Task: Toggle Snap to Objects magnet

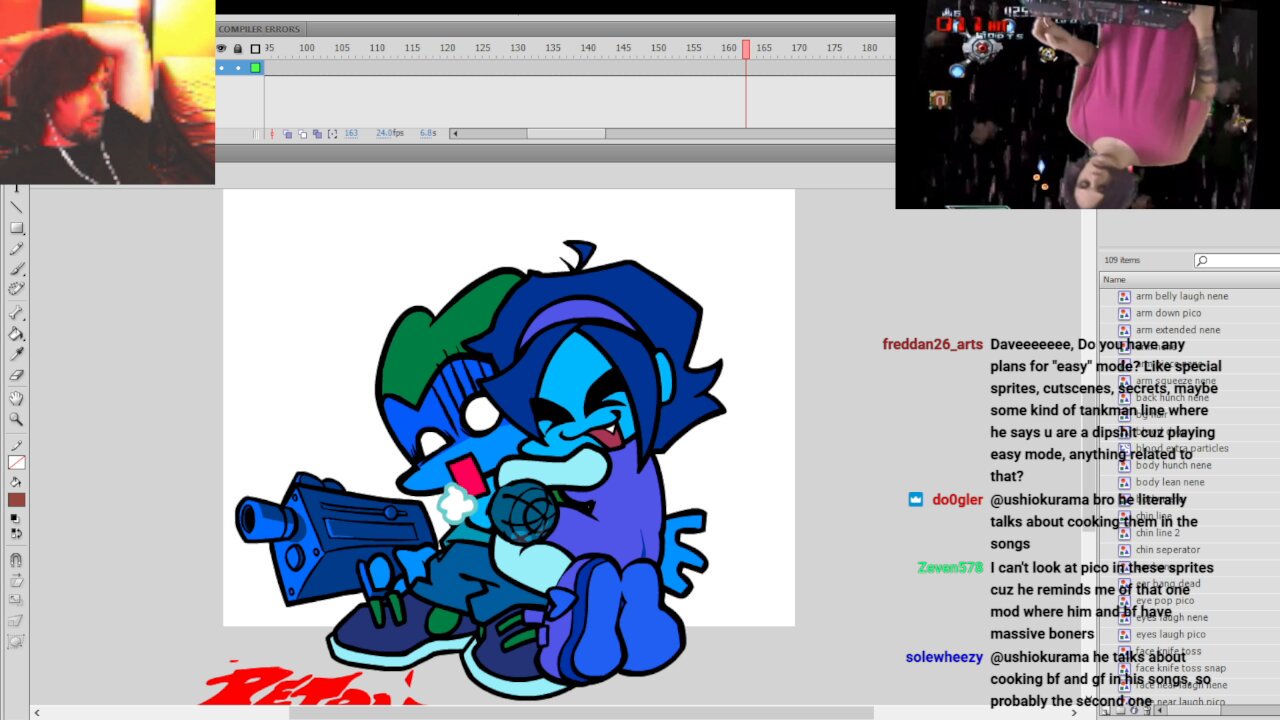Action: coord(16,560)
